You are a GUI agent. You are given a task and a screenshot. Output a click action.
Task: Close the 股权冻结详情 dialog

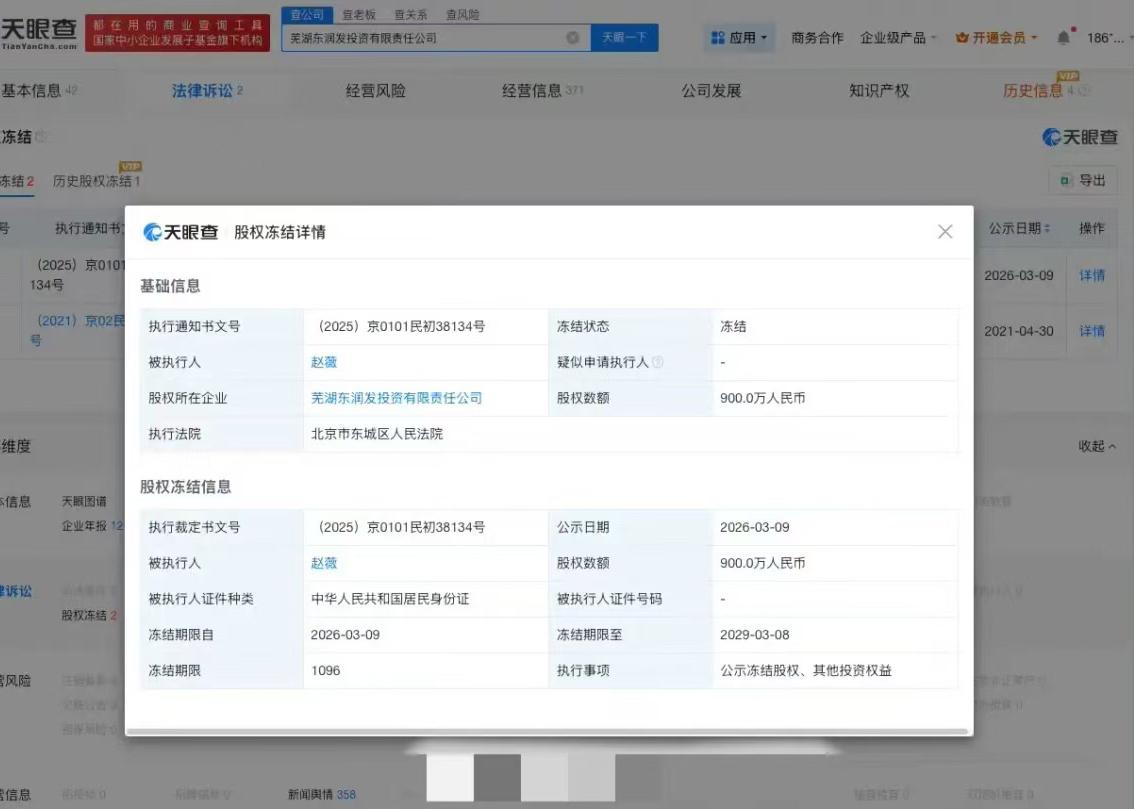[x=945, y=232]
